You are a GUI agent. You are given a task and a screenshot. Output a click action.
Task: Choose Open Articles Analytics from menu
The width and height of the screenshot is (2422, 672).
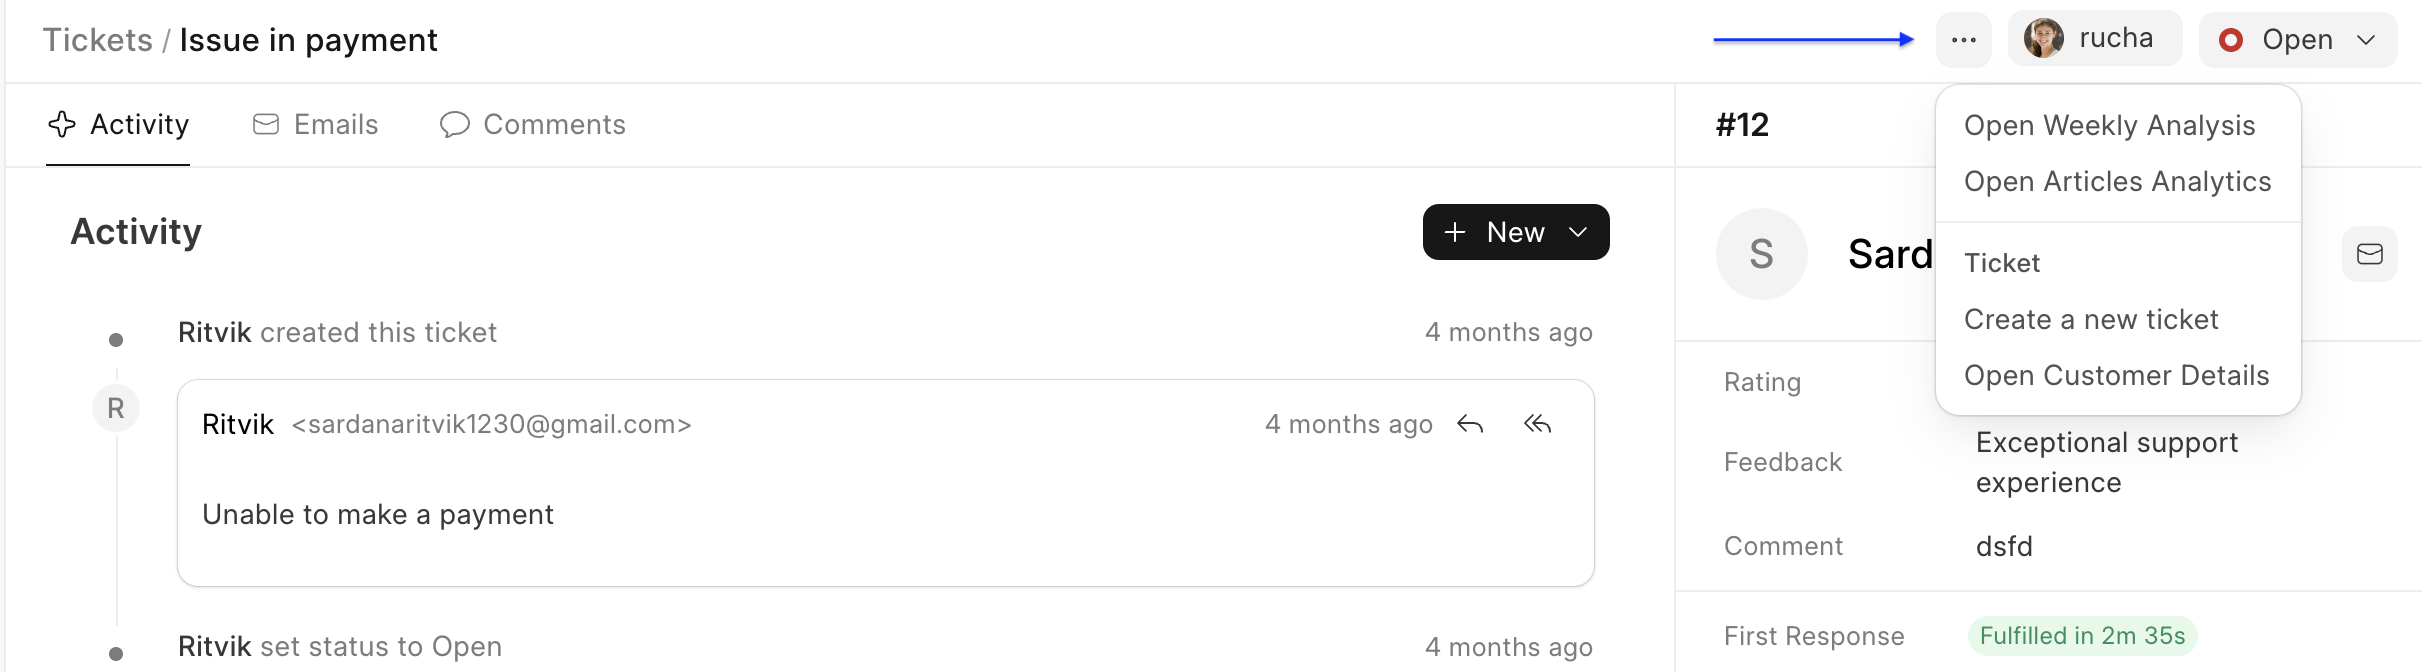(x=2117, y=182)
